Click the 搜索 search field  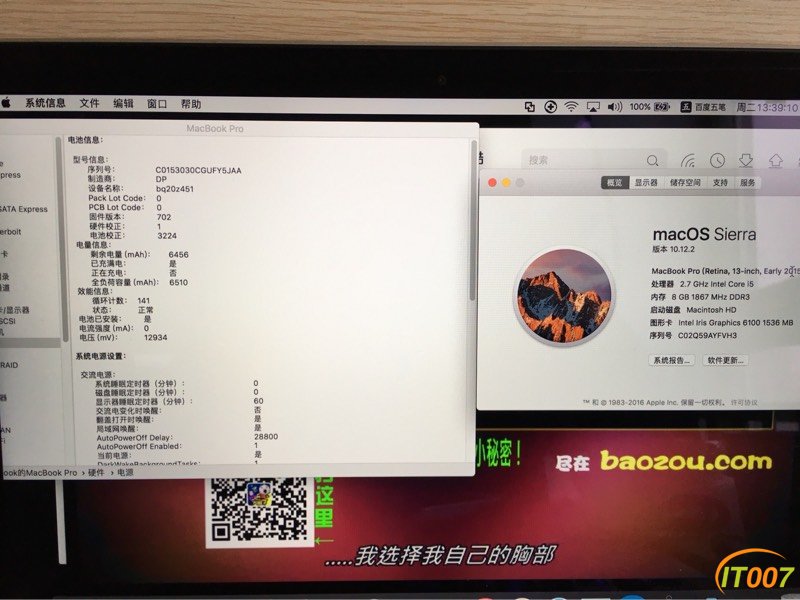click(592, 160)
